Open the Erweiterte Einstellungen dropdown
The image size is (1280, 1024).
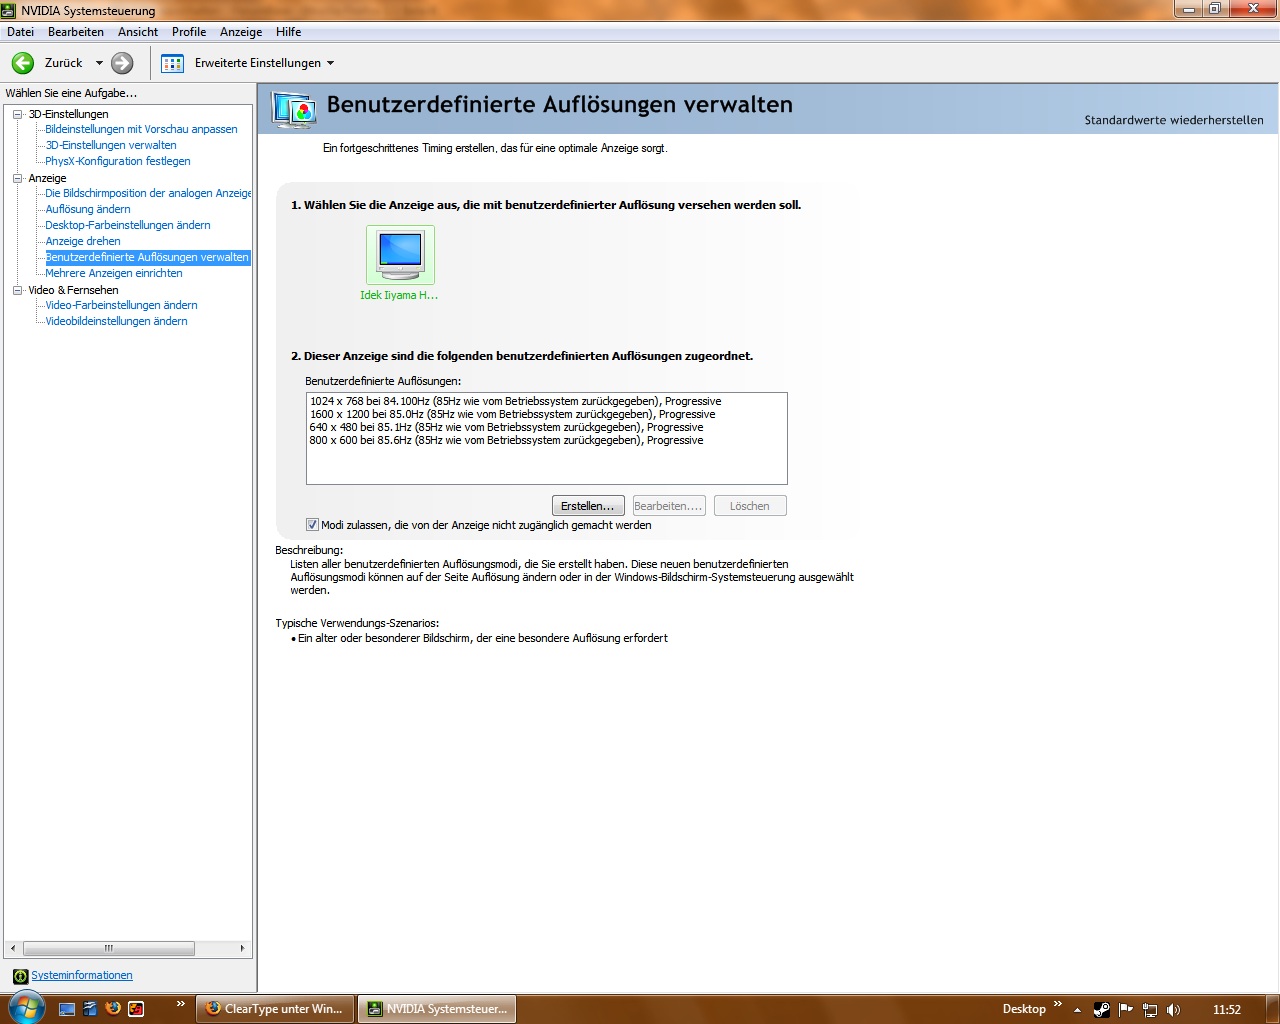(330, 63)
